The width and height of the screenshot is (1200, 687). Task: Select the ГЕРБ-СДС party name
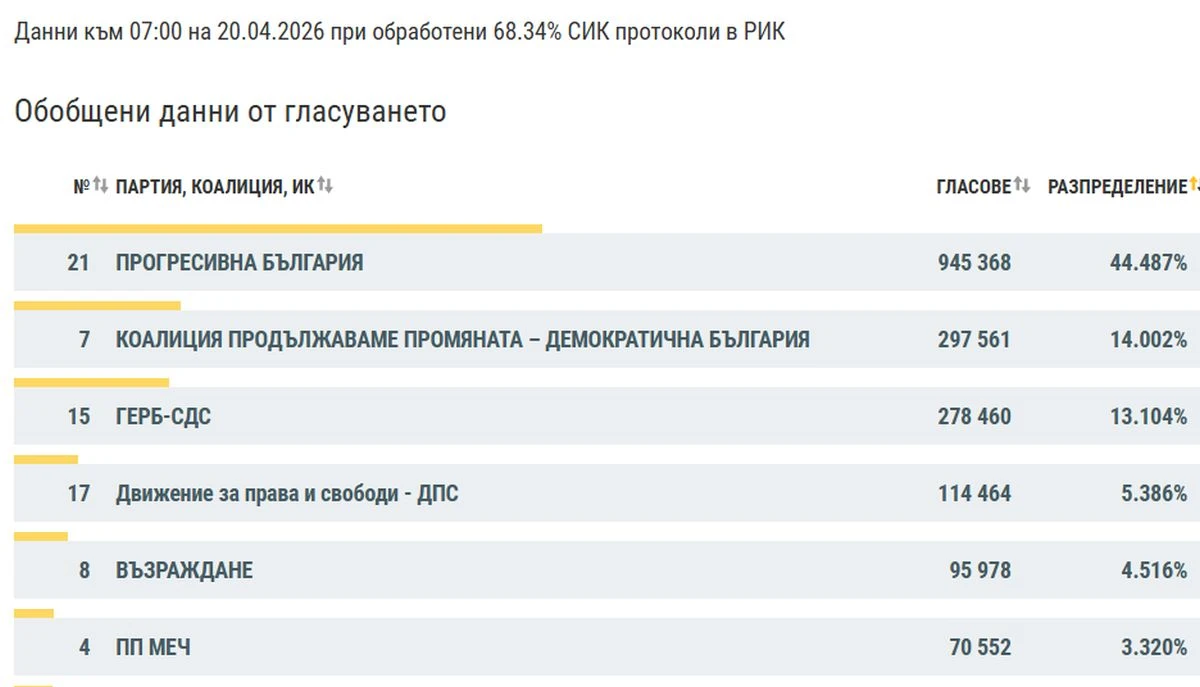click(x=163, y=417)
